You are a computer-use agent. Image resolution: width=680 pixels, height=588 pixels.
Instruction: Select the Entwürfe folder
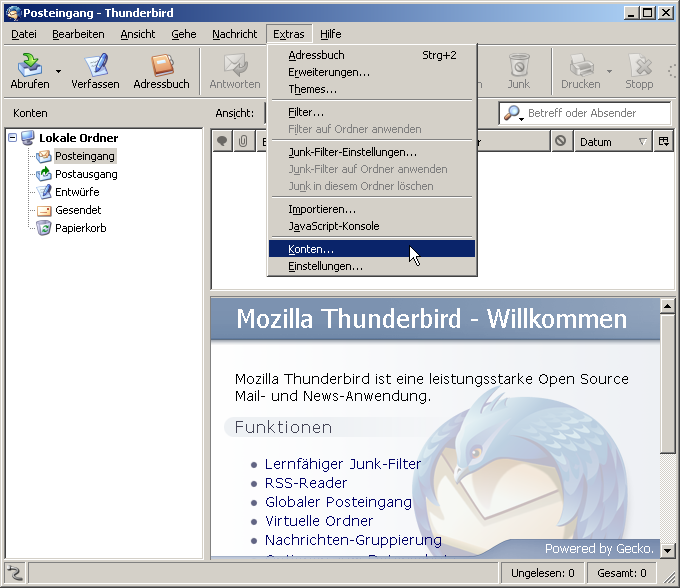coord(77,192)
